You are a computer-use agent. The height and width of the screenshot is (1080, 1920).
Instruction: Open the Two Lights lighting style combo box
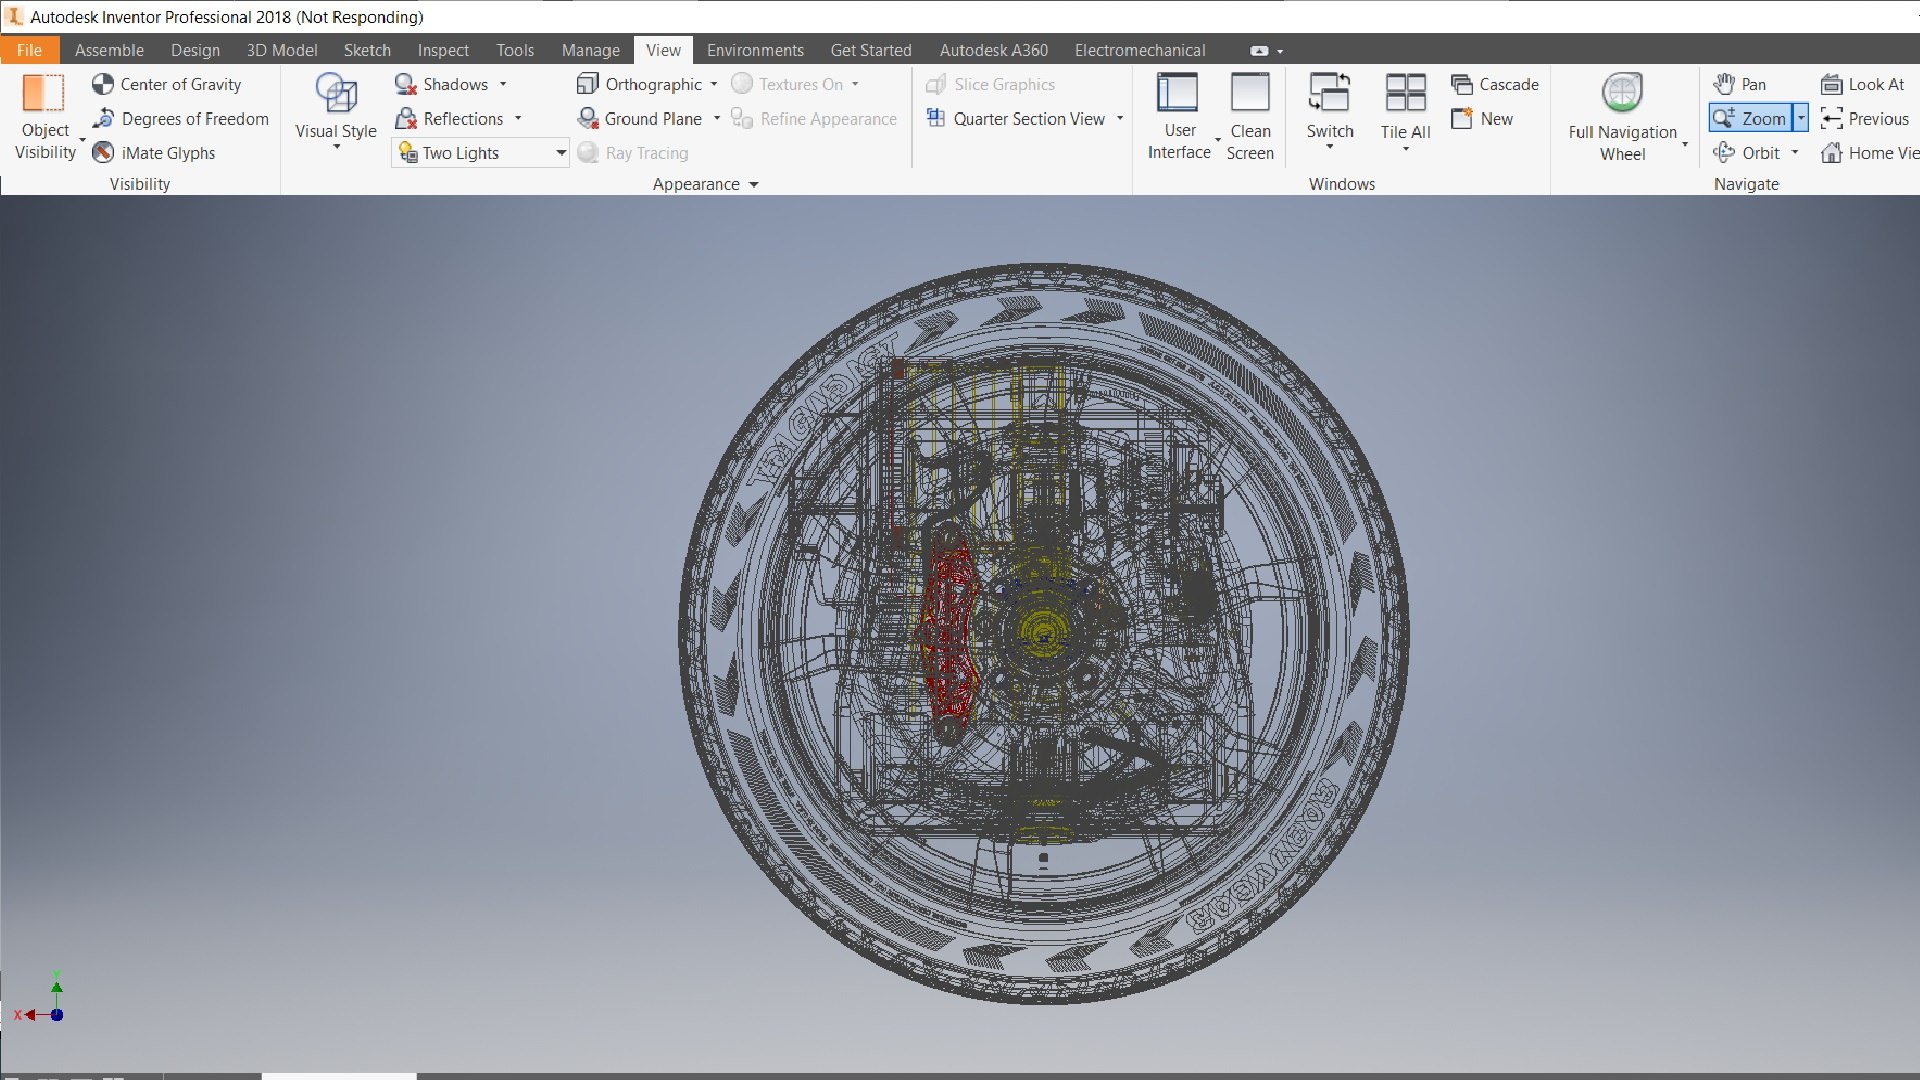pyautogui.click(x=482, y=152)
